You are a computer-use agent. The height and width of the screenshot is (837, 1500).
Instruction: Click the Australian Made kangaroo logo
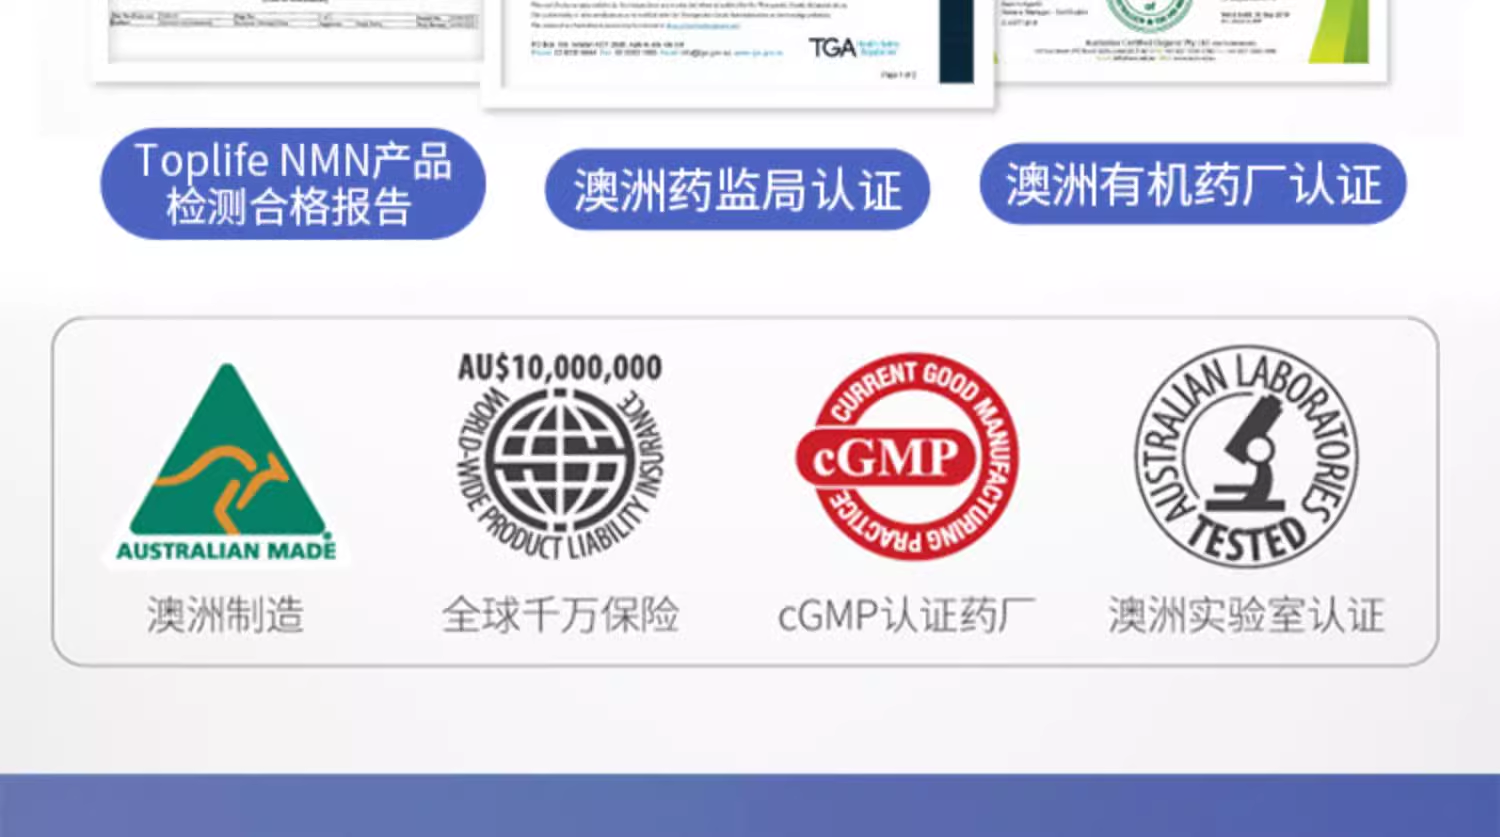(x=227, y=463)
